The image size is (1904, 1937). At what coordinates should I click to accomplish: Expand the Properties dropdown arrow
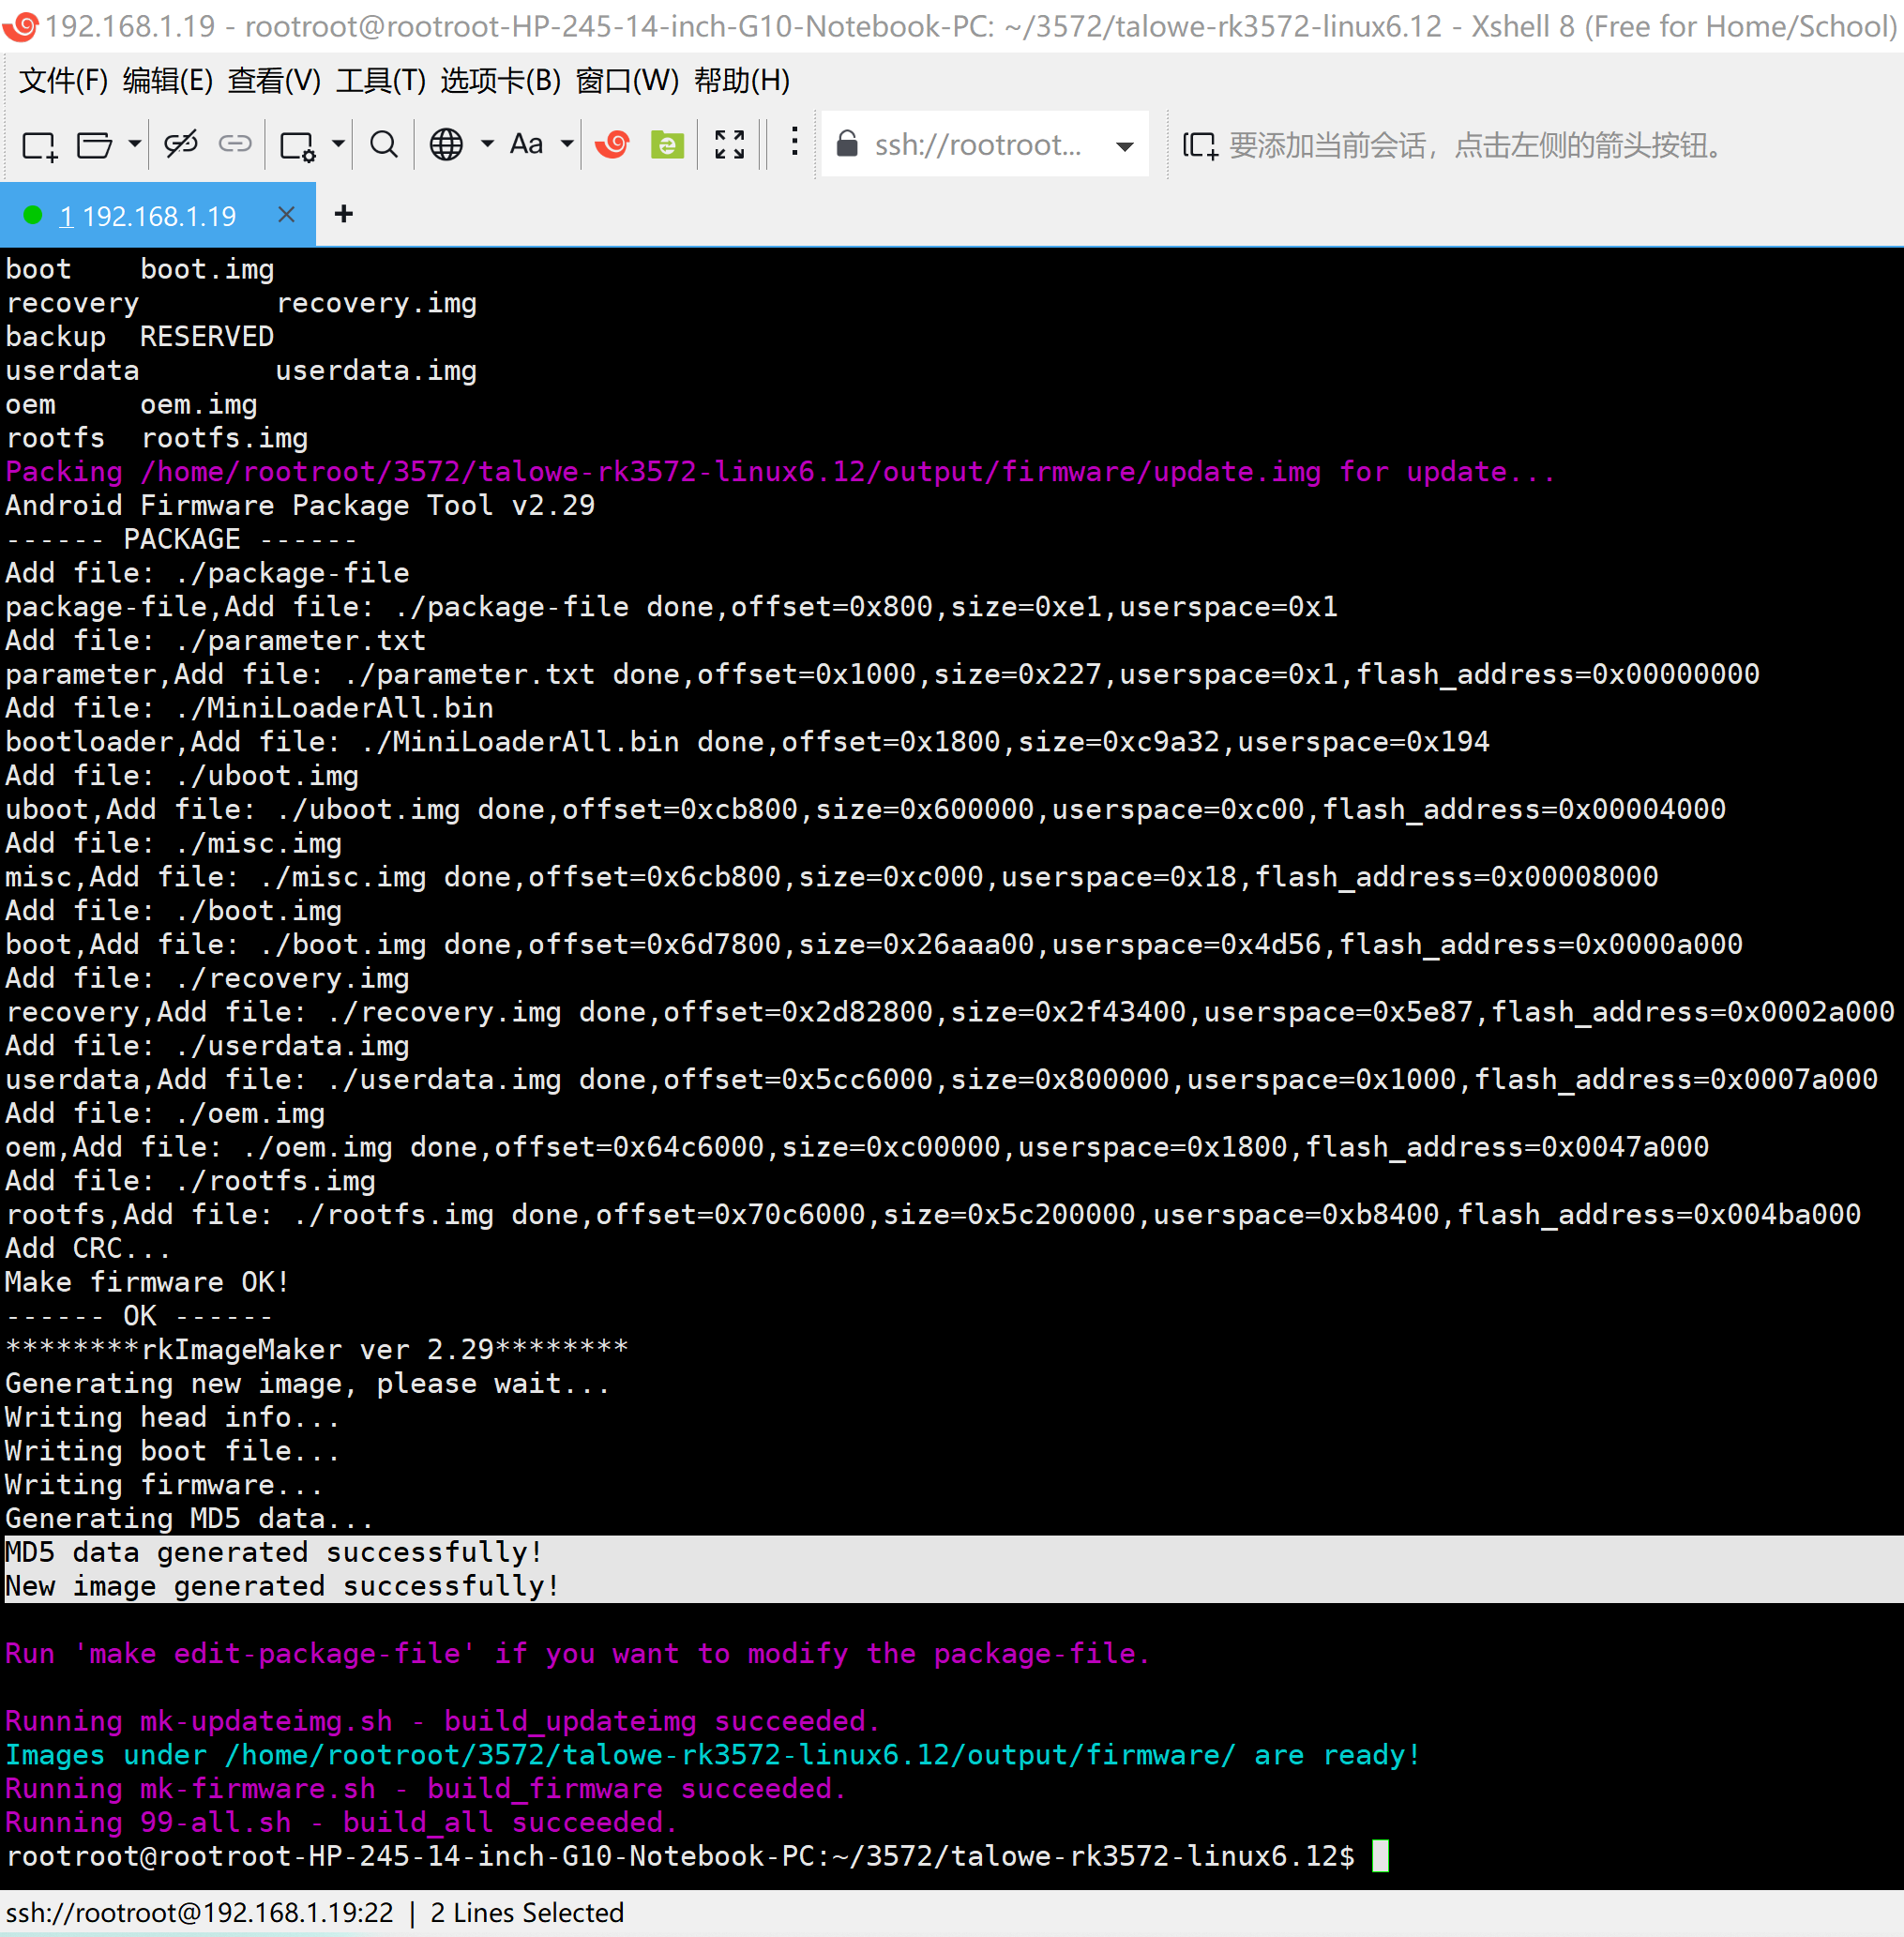click(338, 145)
